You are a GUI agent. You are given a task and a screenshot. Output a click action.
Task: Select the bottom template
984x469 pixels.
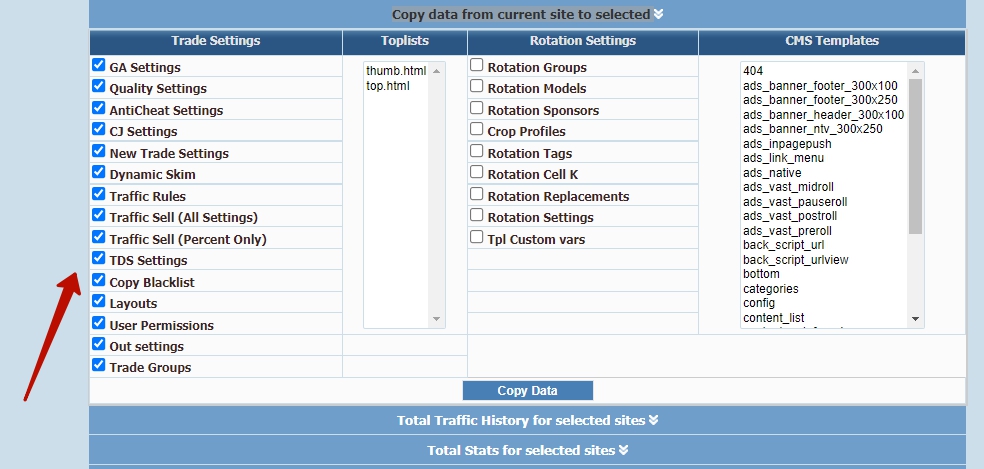point(824,274)
